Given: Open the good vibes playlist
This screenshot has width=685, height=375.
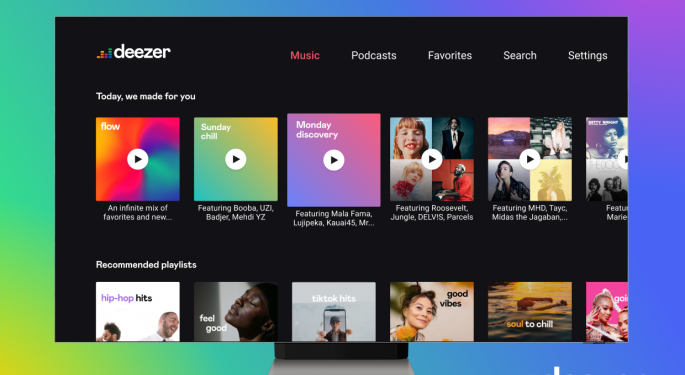Looking at the screenshot, I should click(x=432, y=312).
